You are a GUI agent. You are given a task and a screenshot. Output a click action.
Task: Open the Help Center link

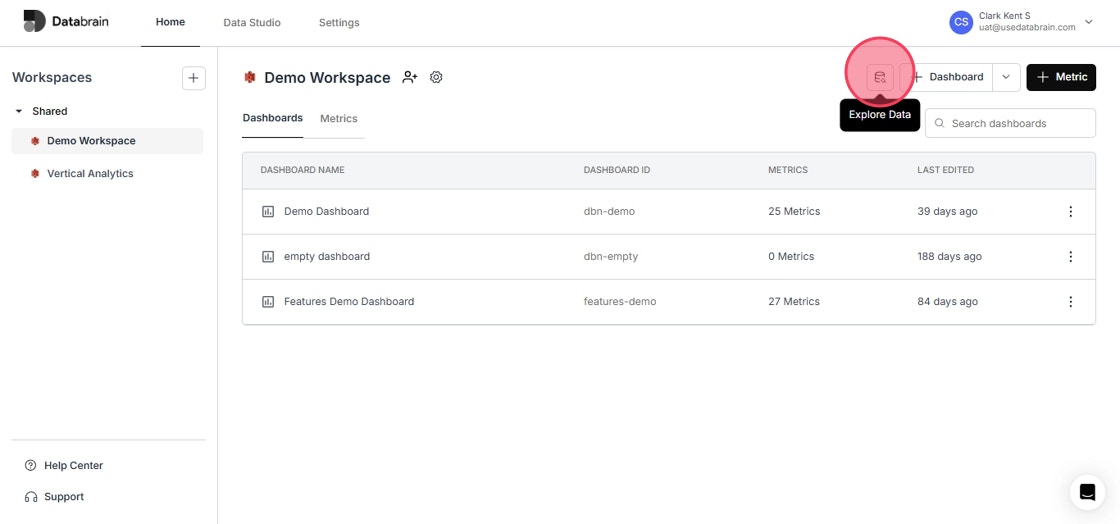tap(74, 465)
